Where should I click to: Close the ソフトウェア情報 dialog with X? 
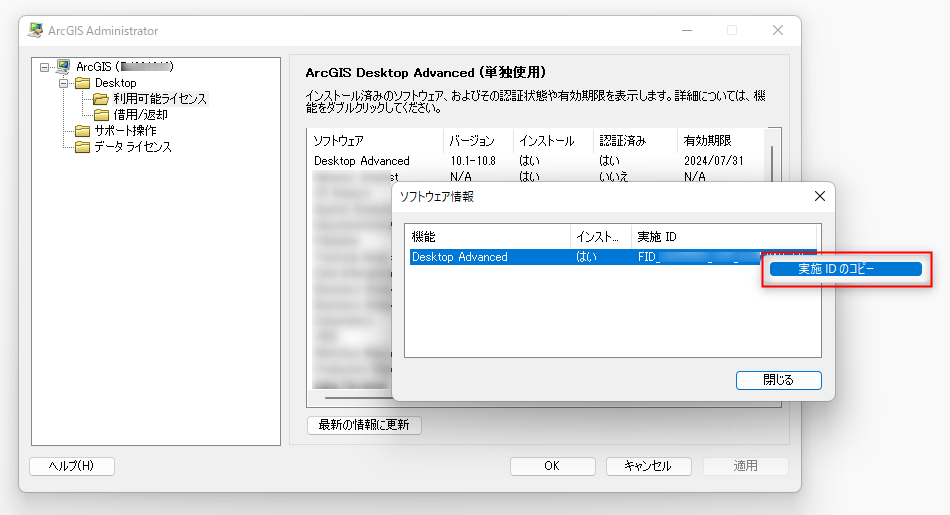click(x=819, y=197)
